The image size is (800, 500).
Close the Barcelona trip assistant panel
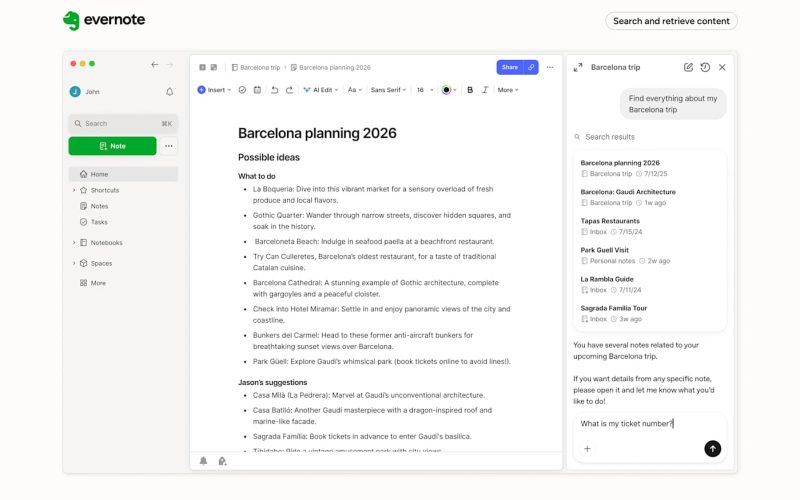[x=722, y=67]
